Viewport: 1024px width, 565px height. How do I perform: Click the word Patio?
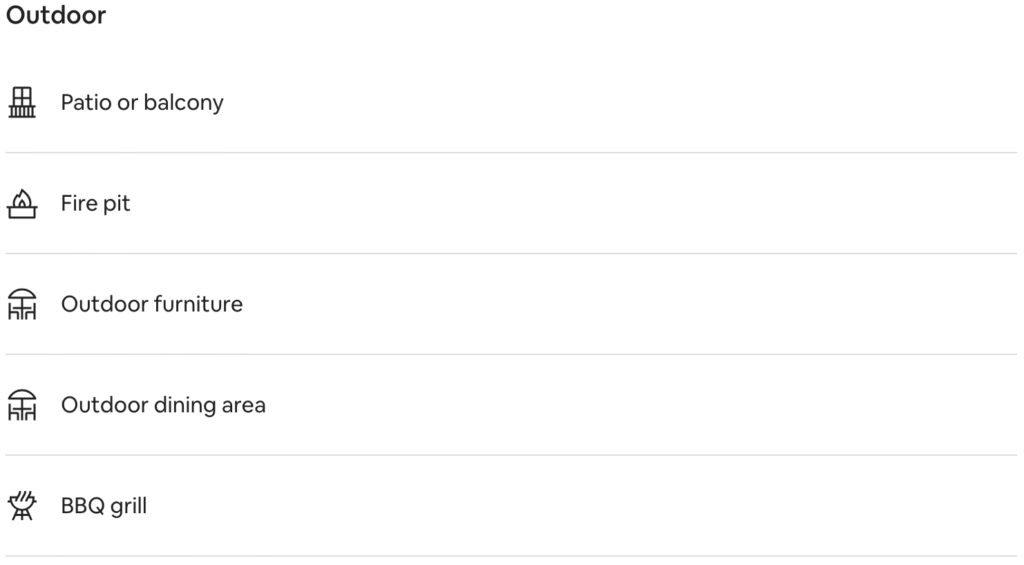click(86, 103)
